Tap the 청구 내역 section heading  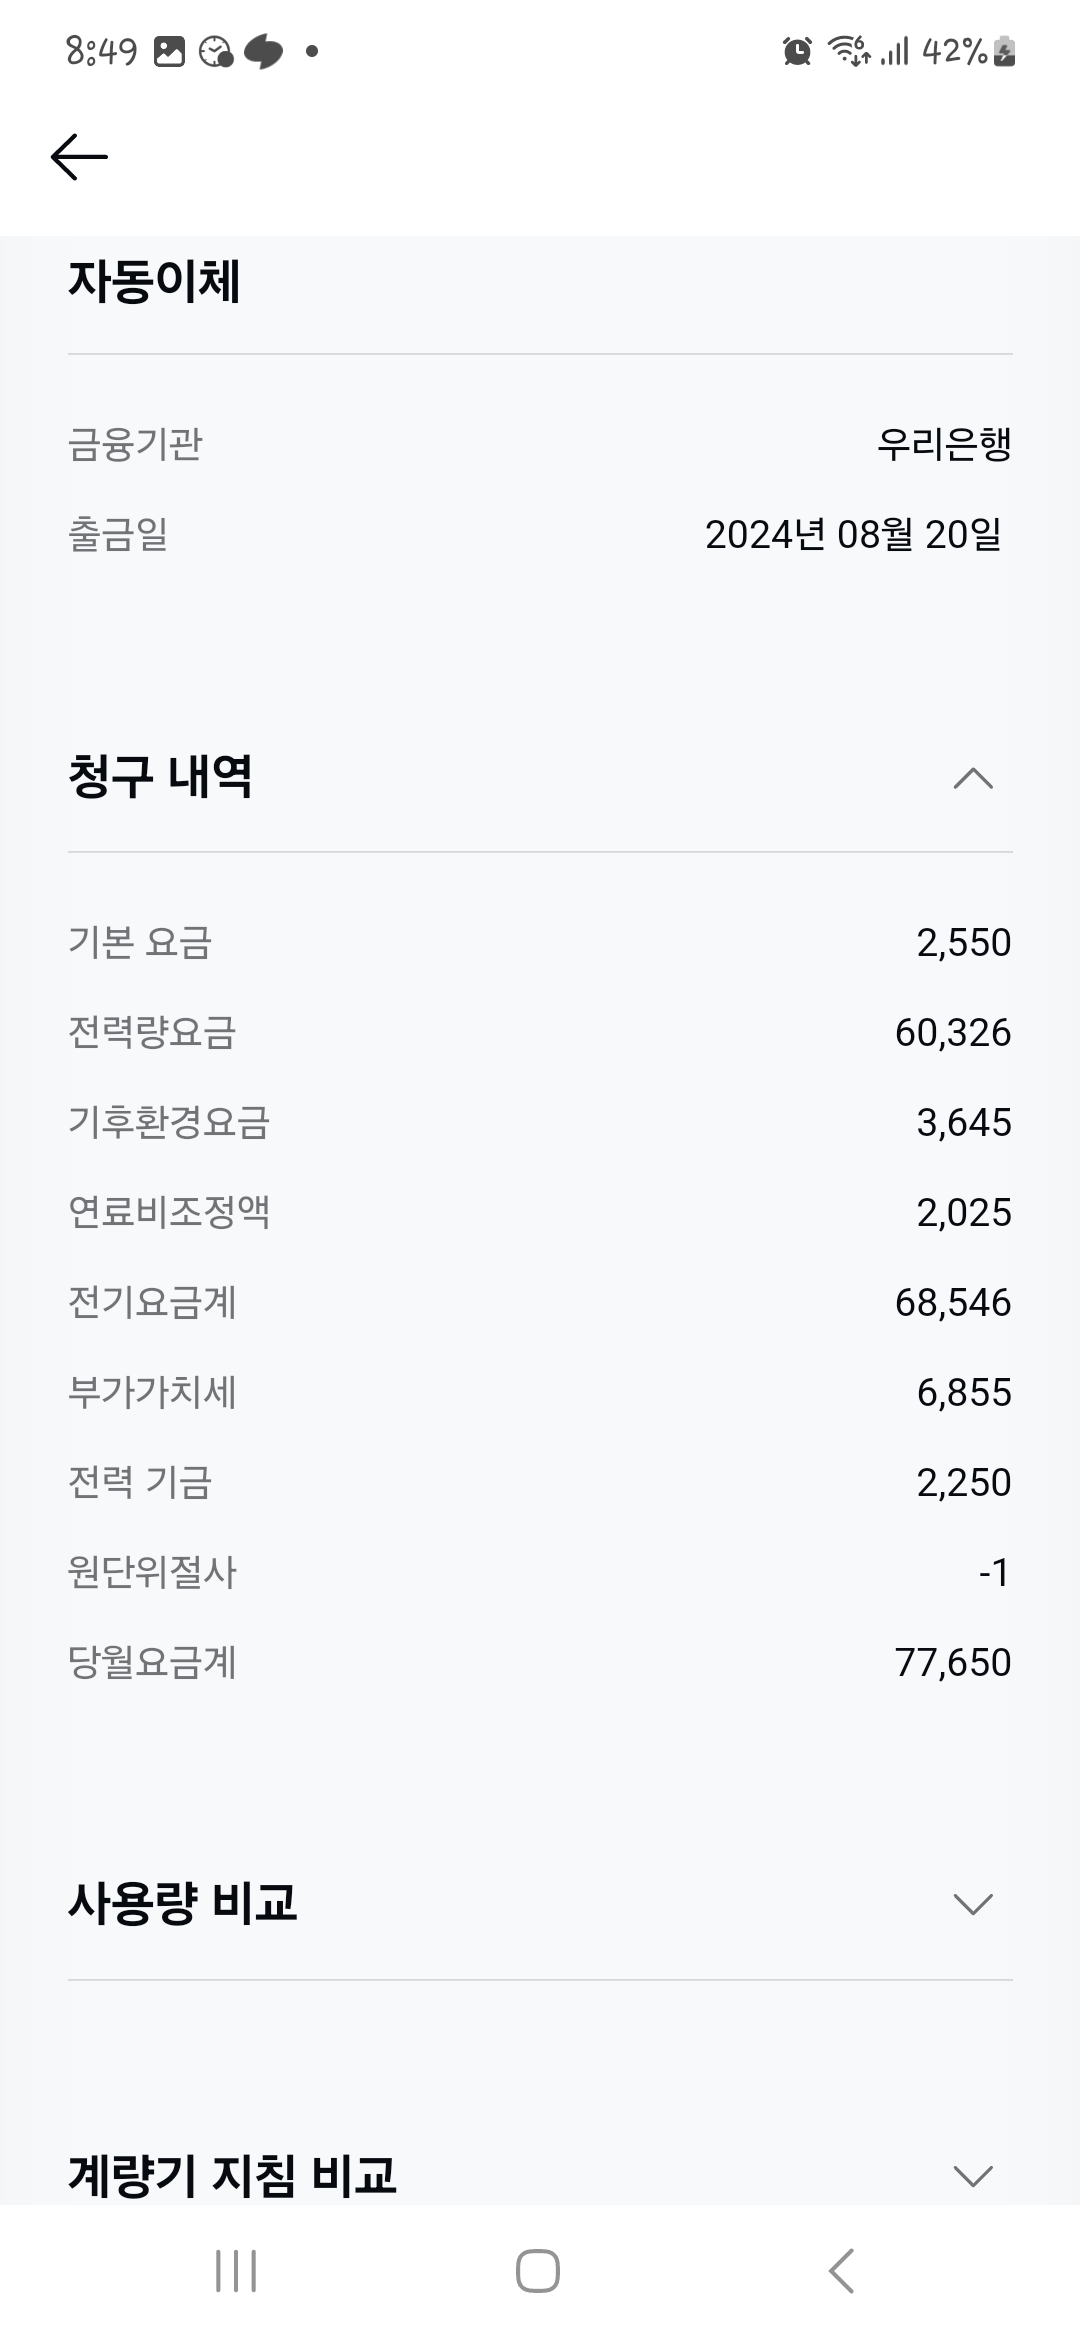click(x=160, y=777)
